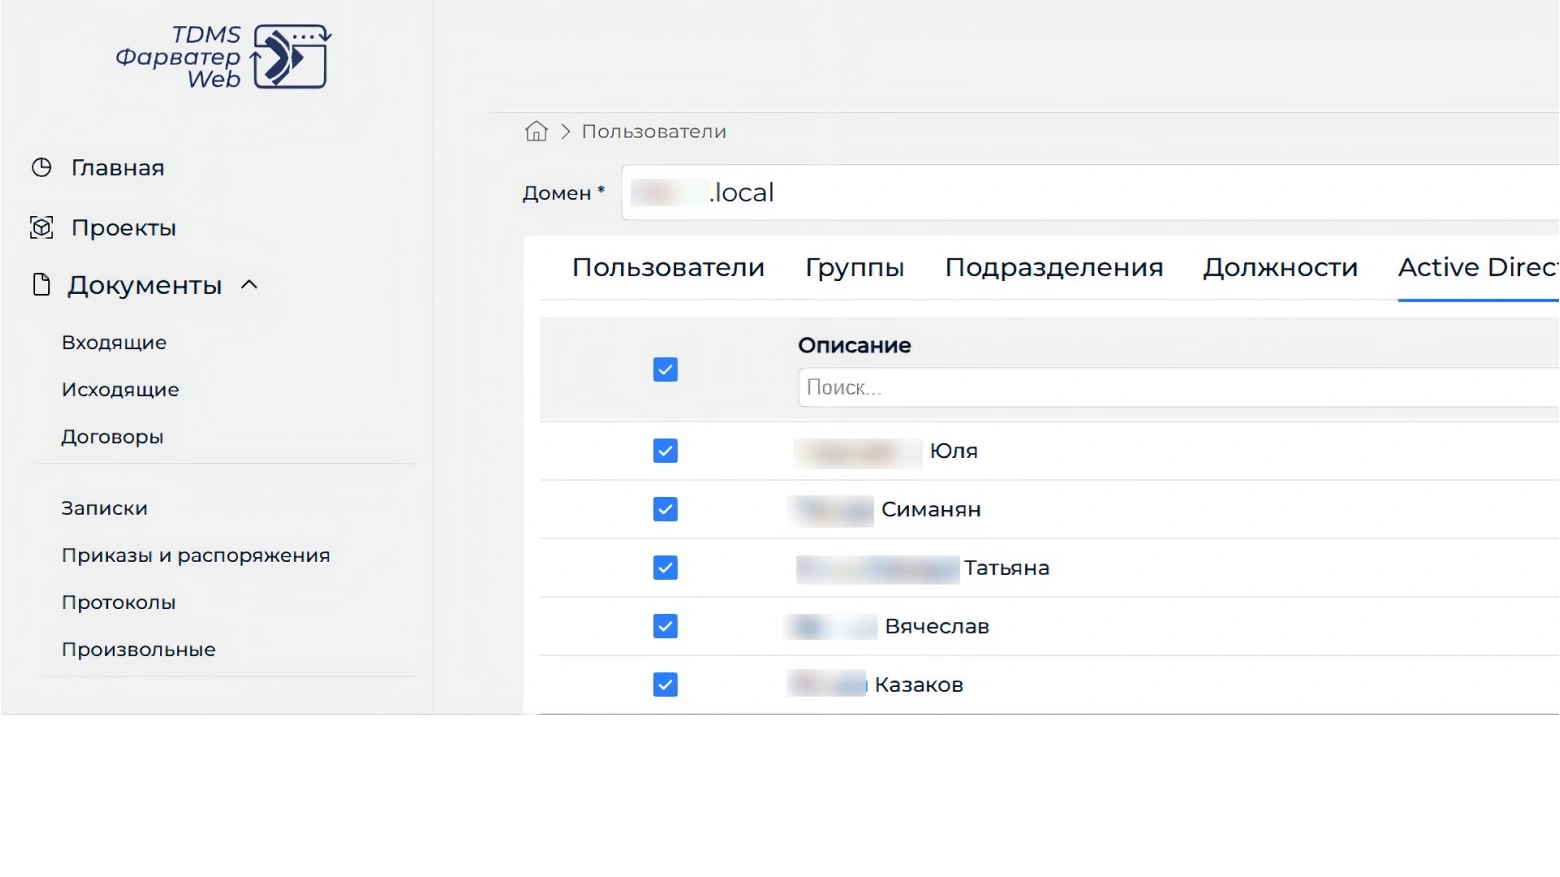
Task: Open Произвольные documents
Action: click(138, 649)
